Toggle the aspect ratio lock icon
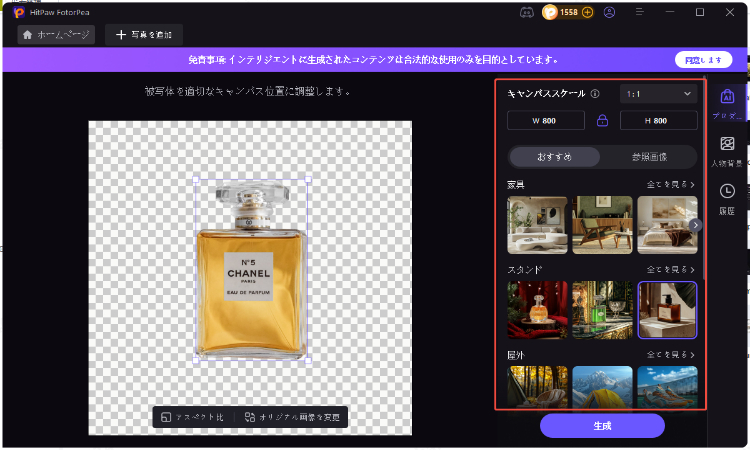Screen dimensions: 750x450 [602, 121]
